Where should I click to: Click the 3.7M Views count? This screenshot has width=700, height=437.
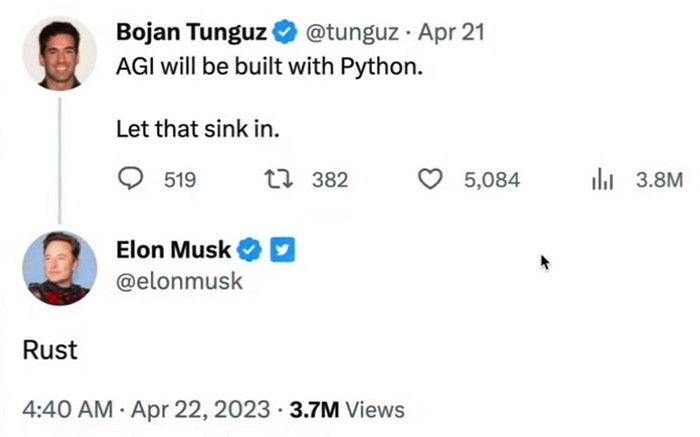[x=347, y=410]
